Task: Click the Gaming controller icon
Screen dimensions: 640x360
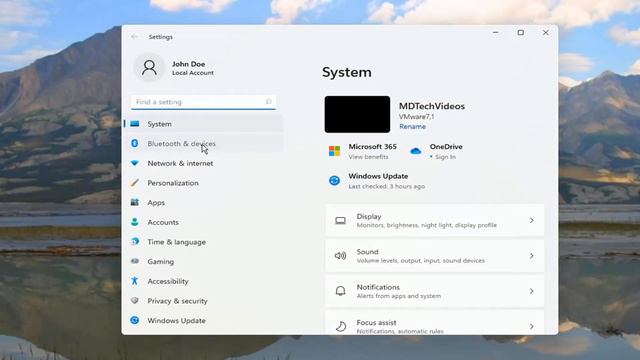Action: 135,261
